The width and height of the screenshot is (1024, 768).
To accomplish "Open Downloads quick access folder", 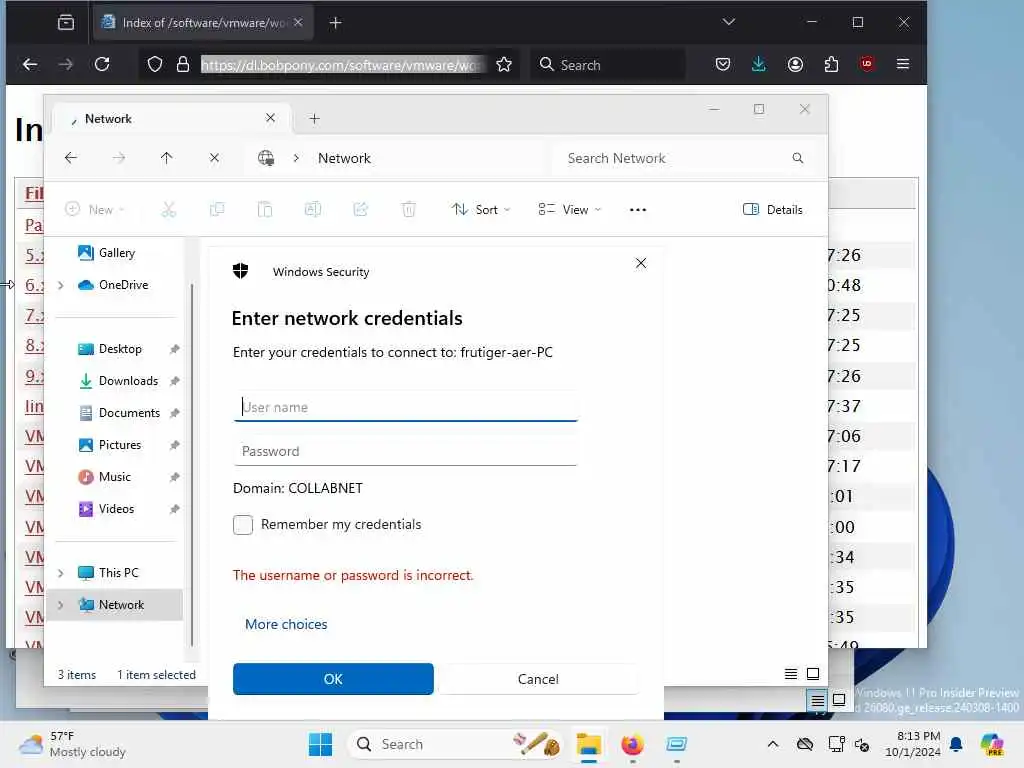I will pos(128,381).
